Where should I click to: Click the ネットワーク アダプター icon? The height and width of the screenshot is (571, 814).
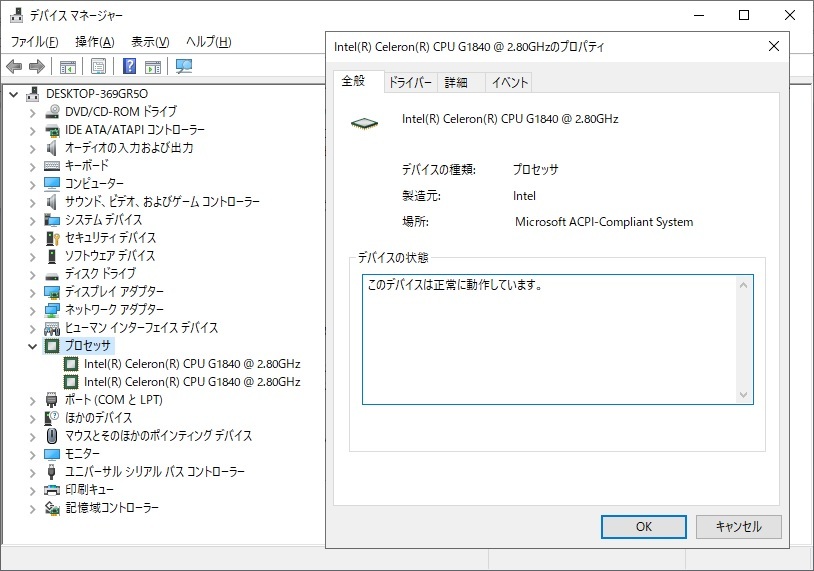(52, 310)
